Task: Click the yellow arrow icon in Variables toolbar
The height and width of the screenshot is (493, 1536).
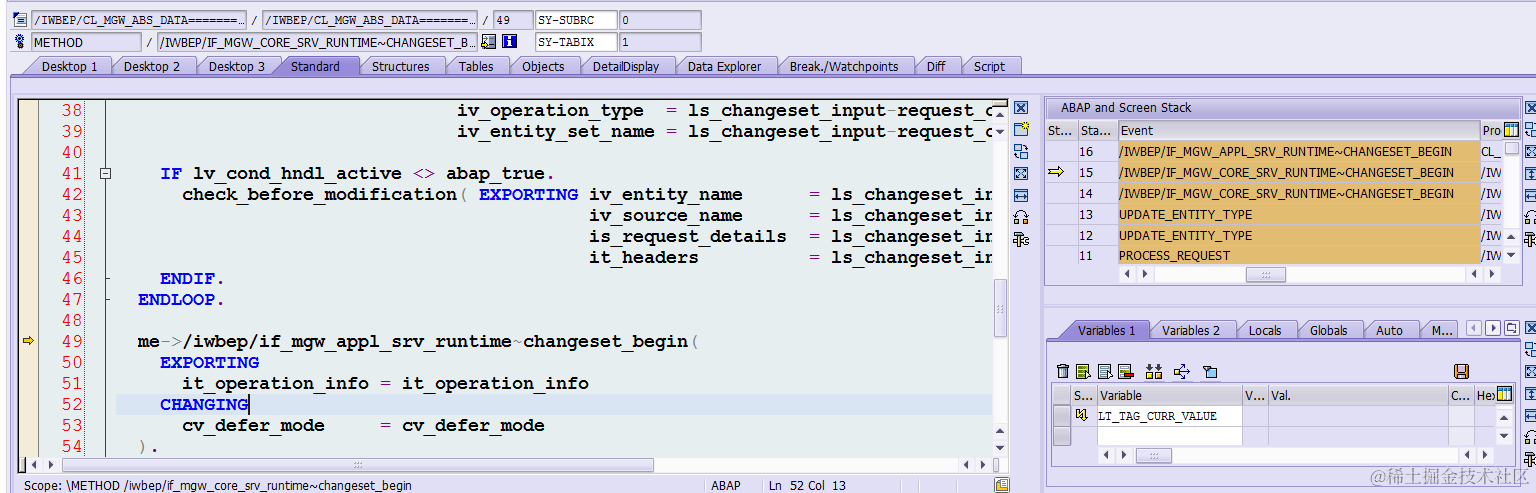Action: click(1181, 371)
